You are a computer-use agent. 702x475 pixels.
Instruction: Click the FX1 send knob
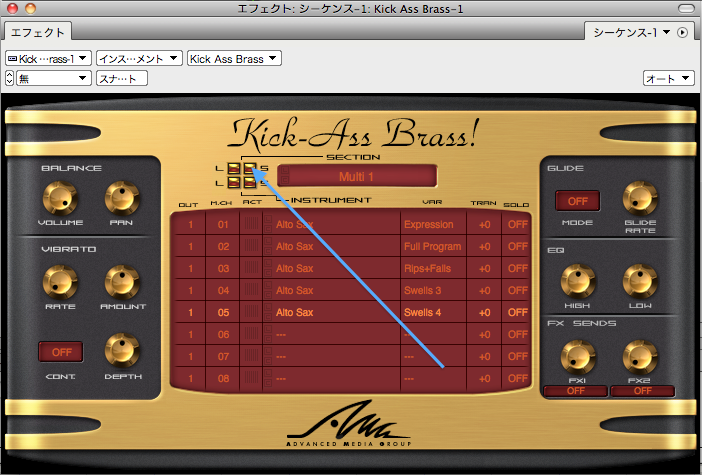578,357
